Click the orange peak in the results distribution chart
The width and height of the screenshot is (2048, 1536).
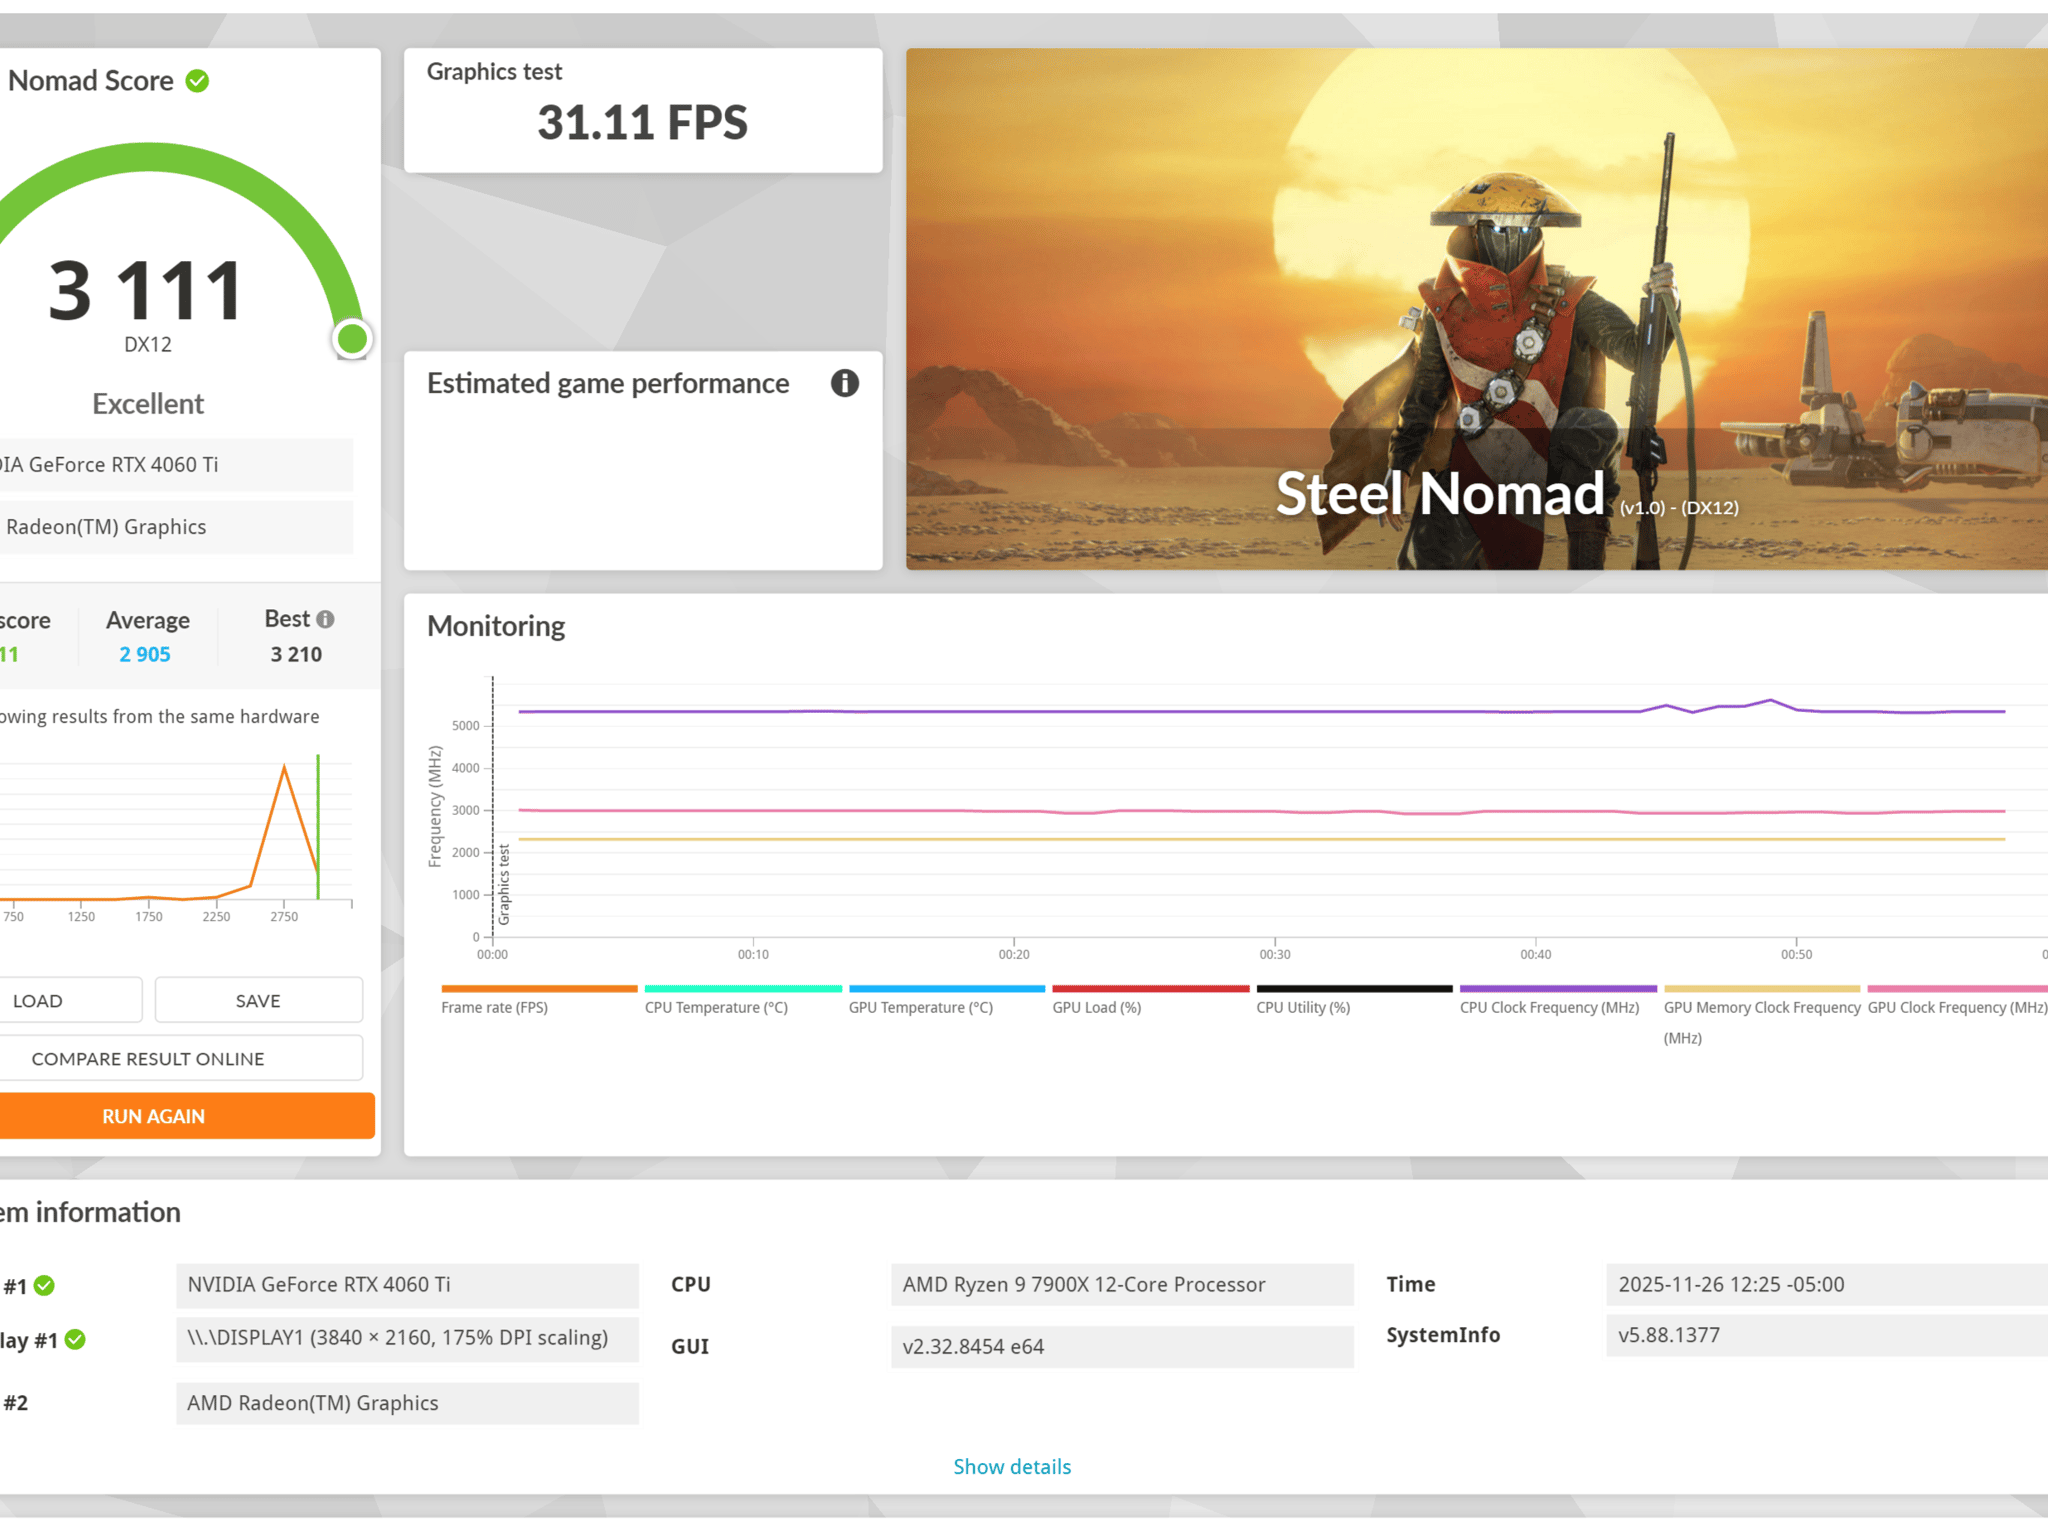(284, 768)
